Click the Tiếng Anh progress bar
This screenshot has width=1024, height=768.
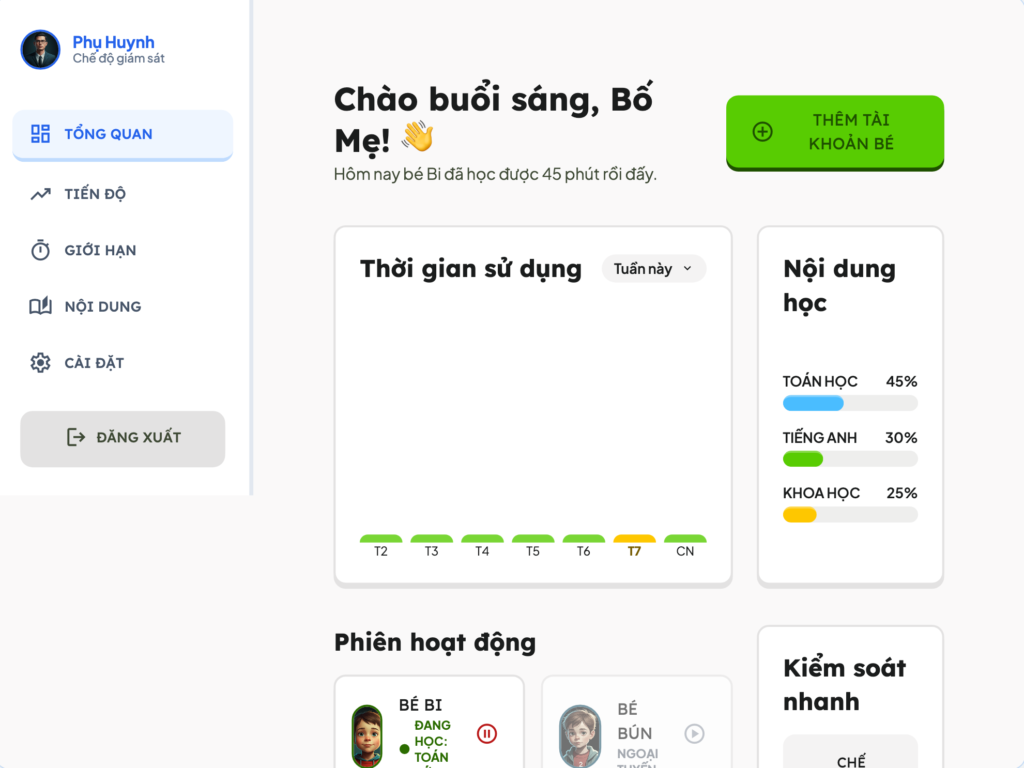pyautogui.click(x=850, y=459)
